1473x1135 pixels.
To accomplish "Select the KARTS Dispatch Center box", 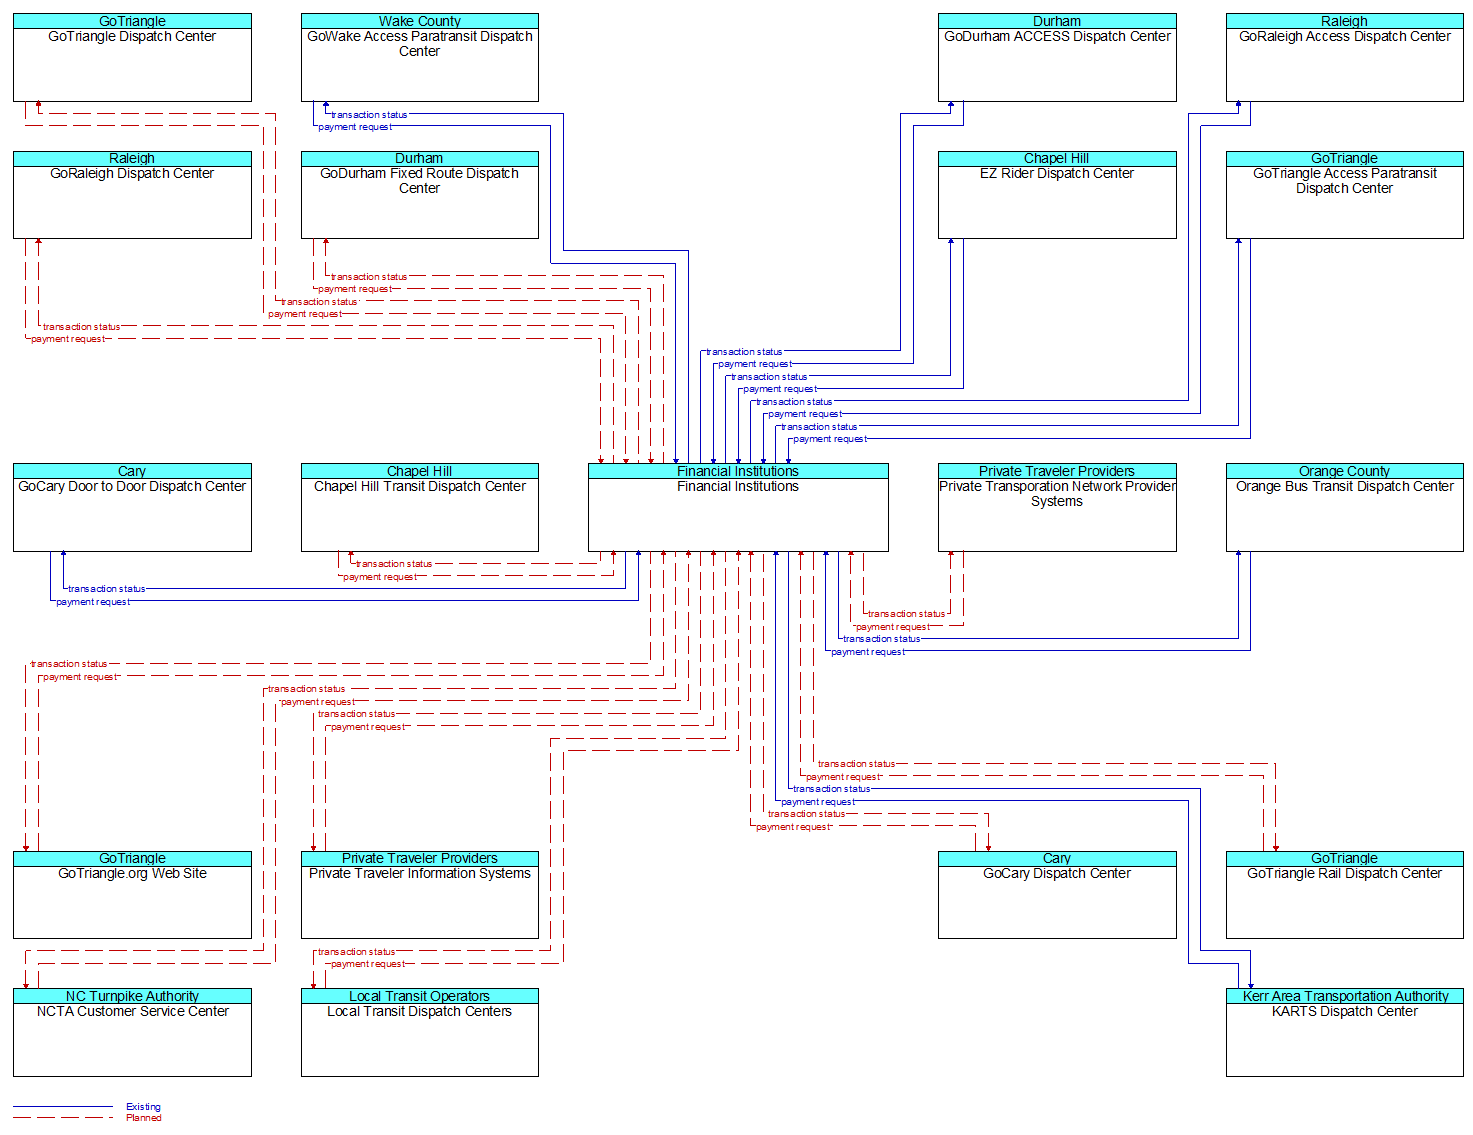I will pyautogui.click(x=1345, y=1033).
